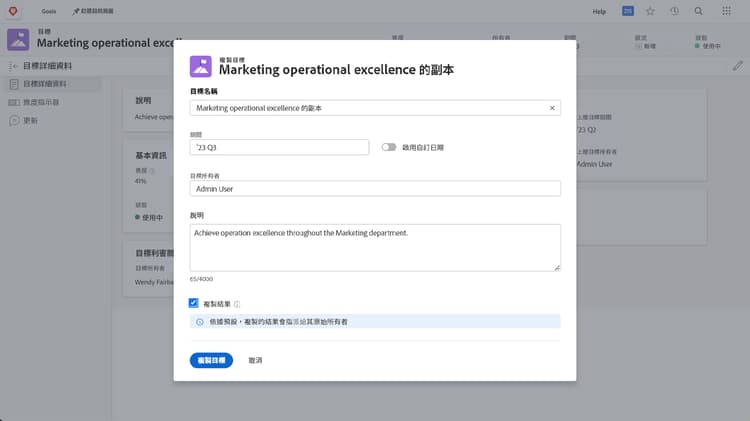The height and width of the screenshot is (421, 750).
Task: Click the blue Copy goal button
Action: tap(211, 360)
